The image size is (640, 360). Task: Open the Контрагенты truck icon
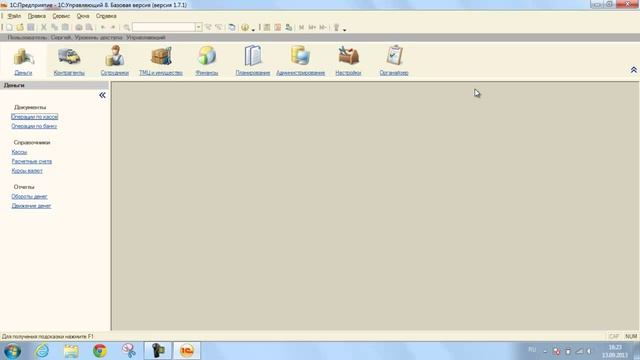(x=69, y=56)
